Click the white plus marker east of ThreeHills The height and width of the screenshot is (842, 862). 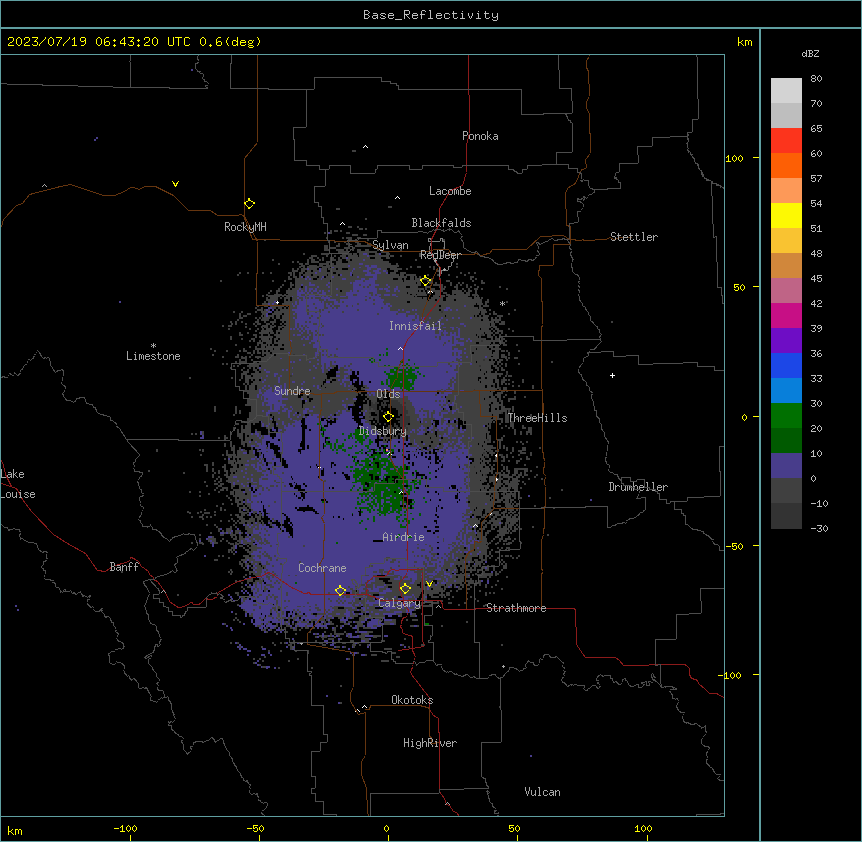(612, 375)
